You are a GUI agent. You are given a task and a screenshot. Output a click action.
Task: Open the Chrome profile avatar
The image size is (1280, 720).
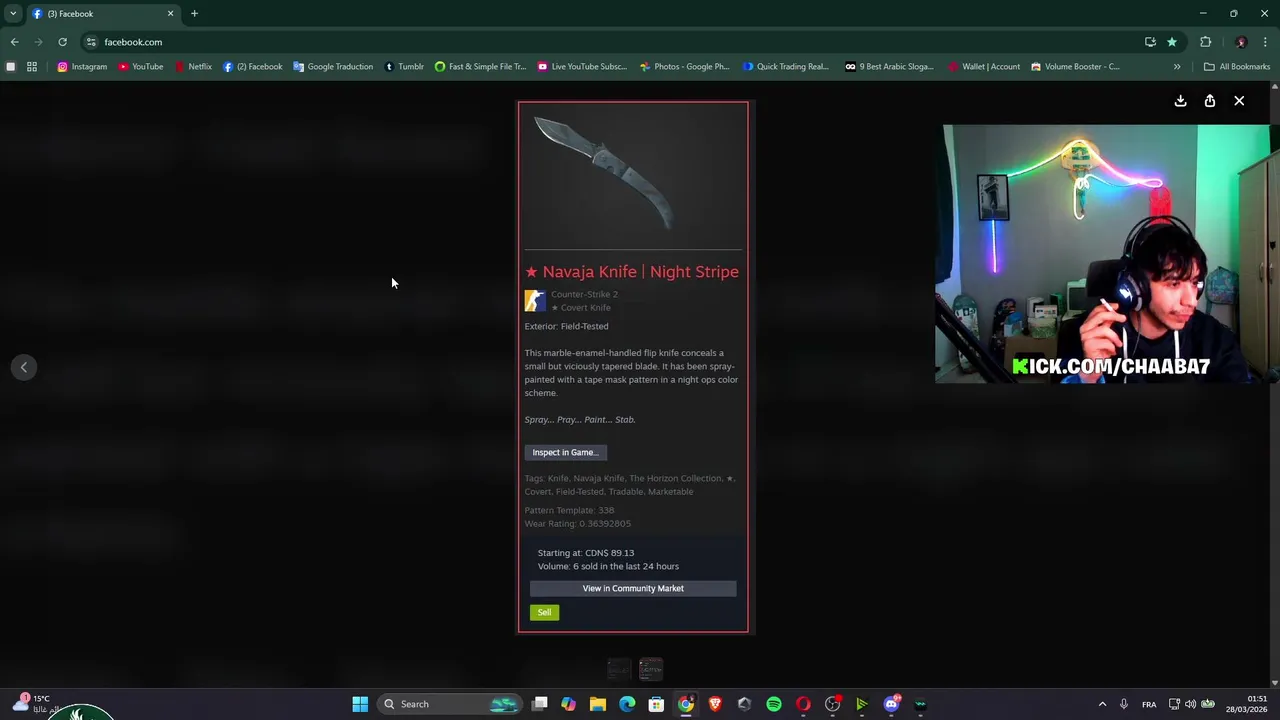click(x=1241, y=42)
